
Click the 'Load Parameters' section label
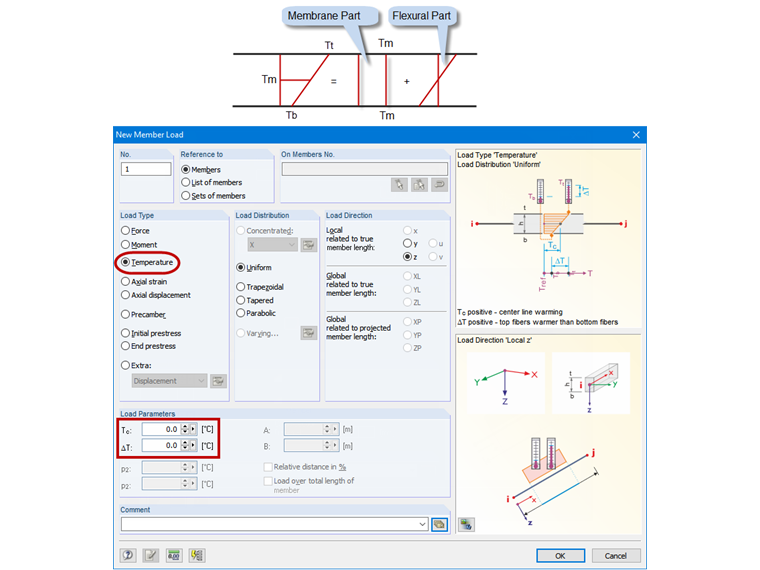pos(147,414)
